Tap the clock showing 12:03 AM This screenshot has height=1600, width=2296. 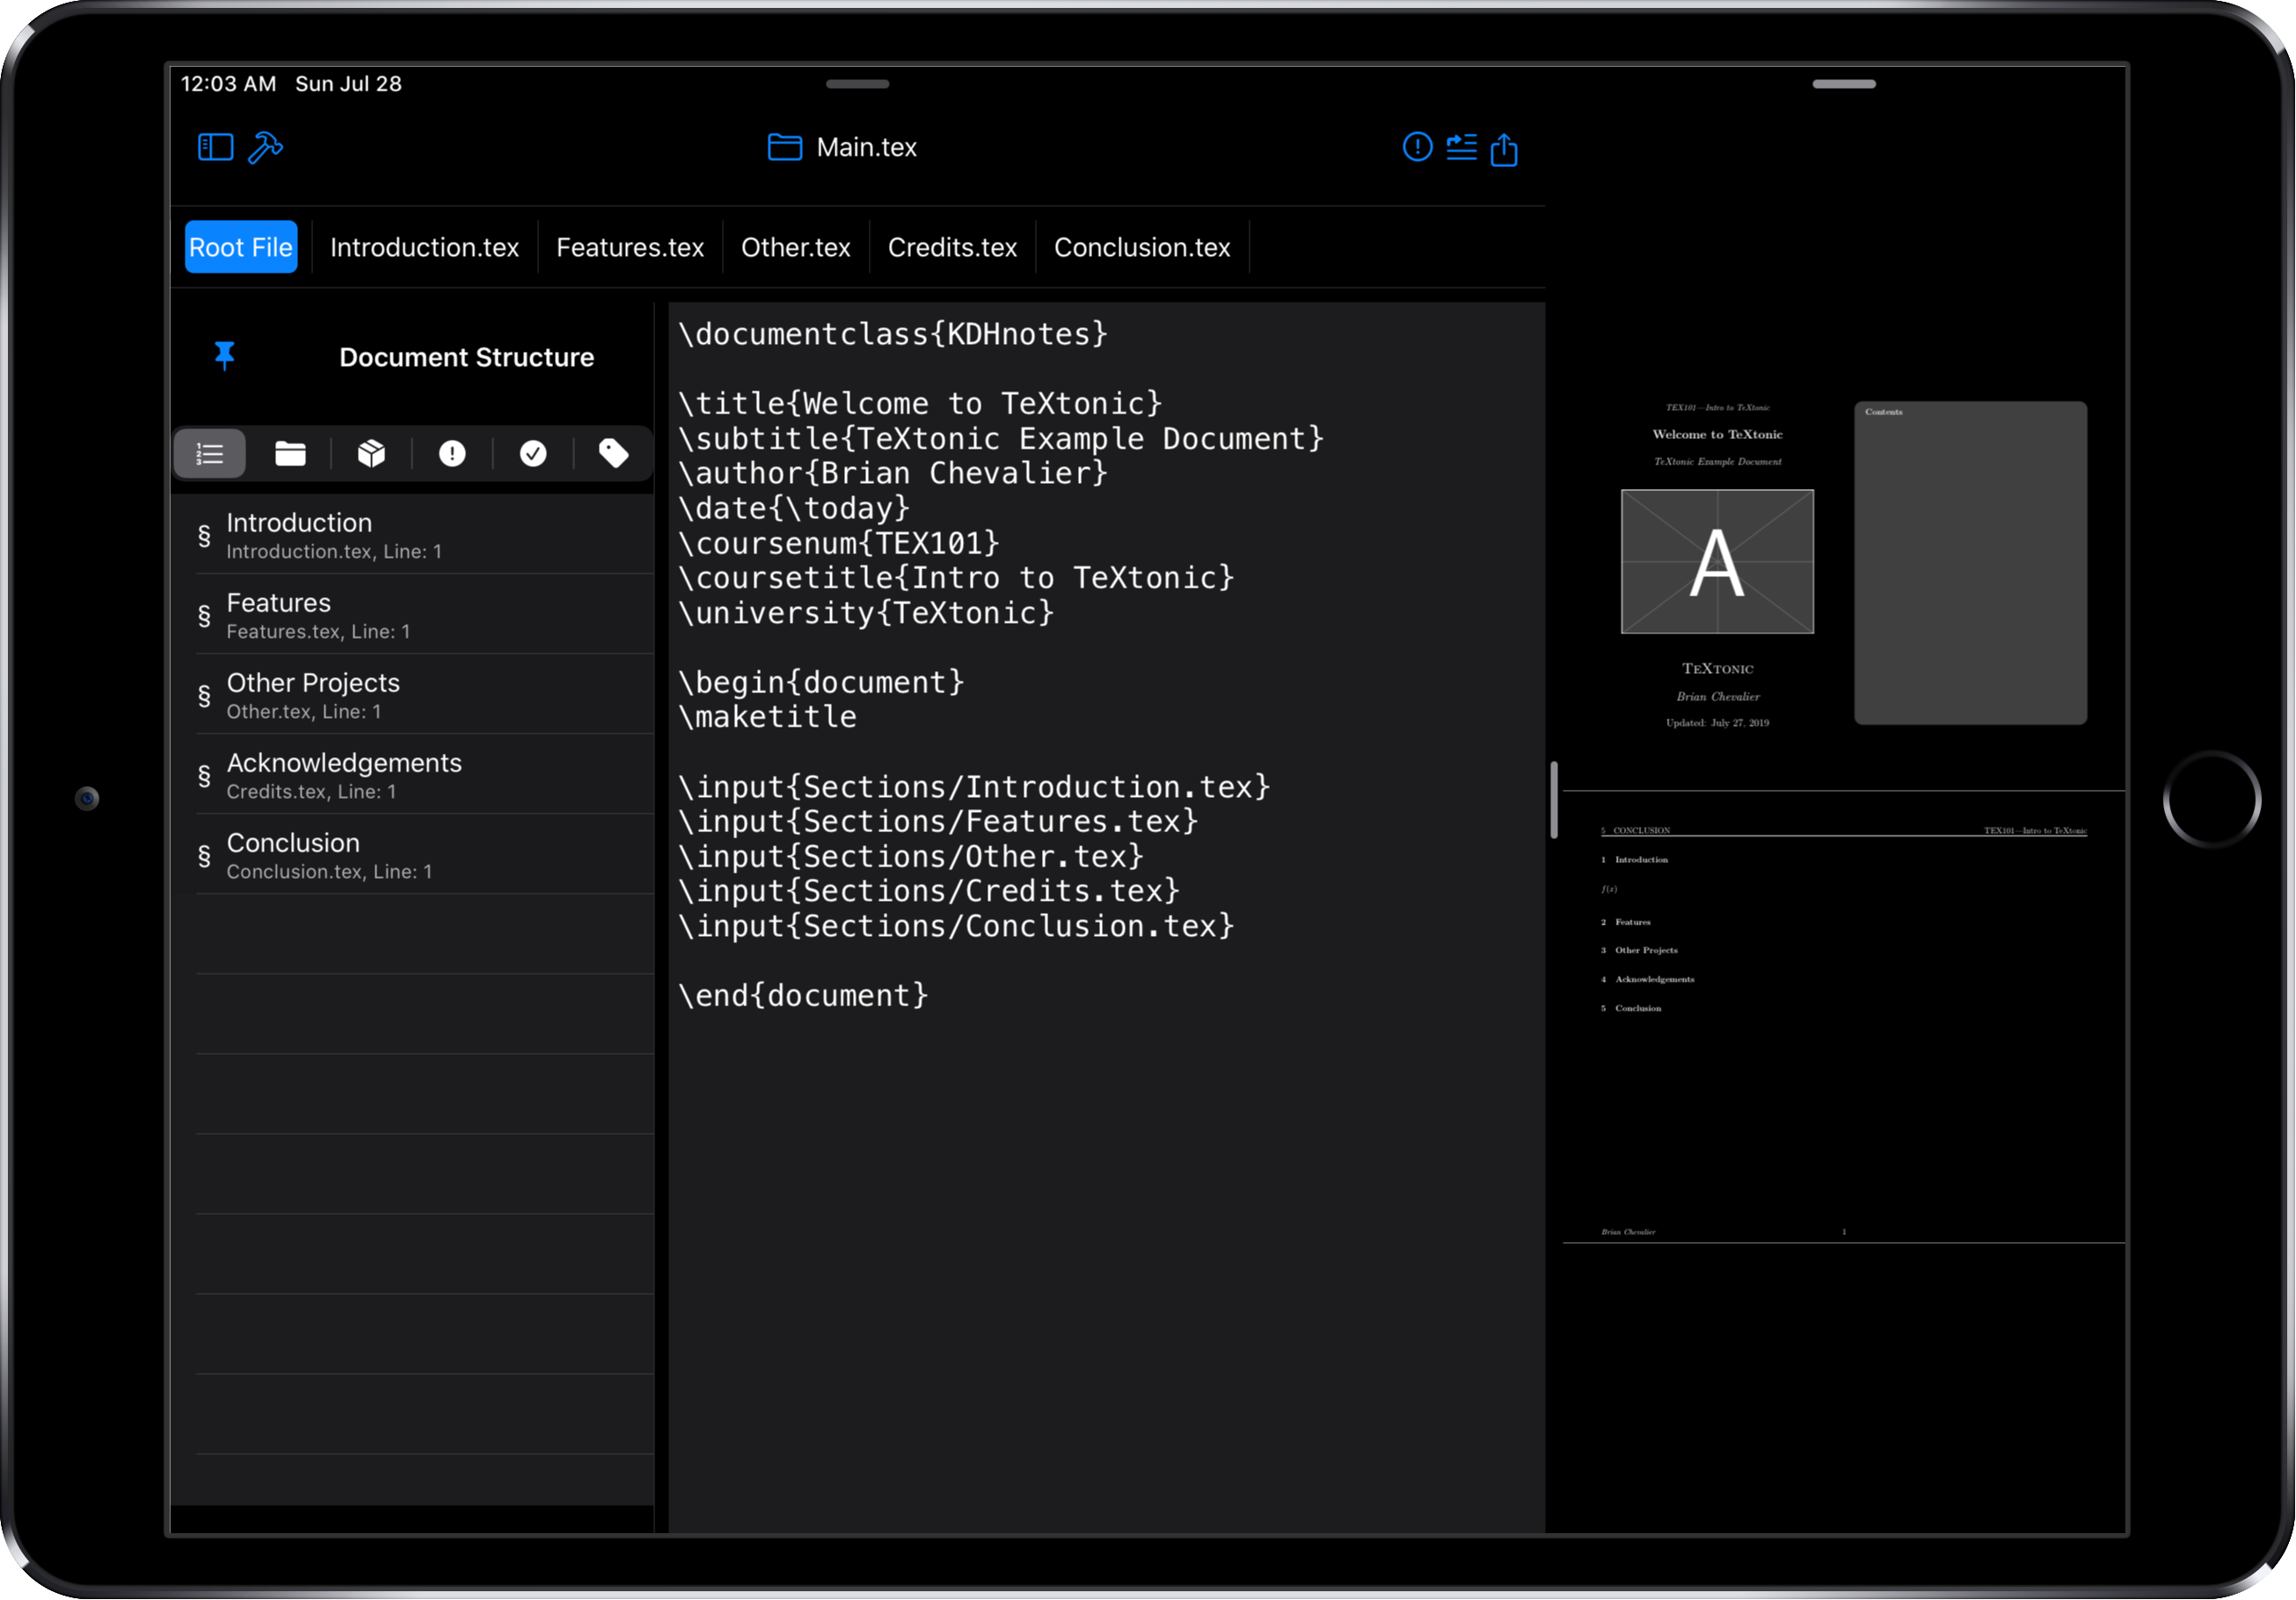pyautogui.click(x=228, y=84)
